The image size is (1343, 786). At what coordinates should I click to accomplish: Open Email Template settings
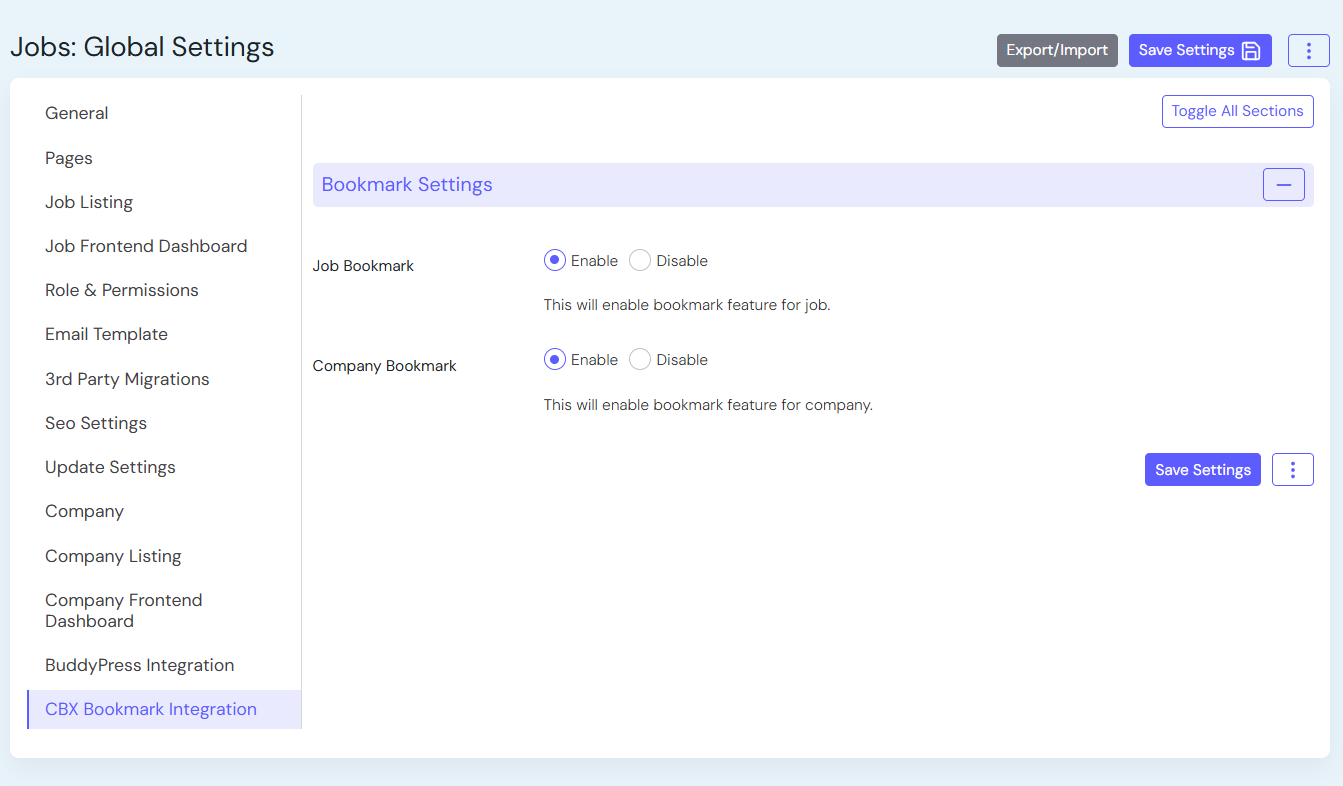tap(106, 334)
